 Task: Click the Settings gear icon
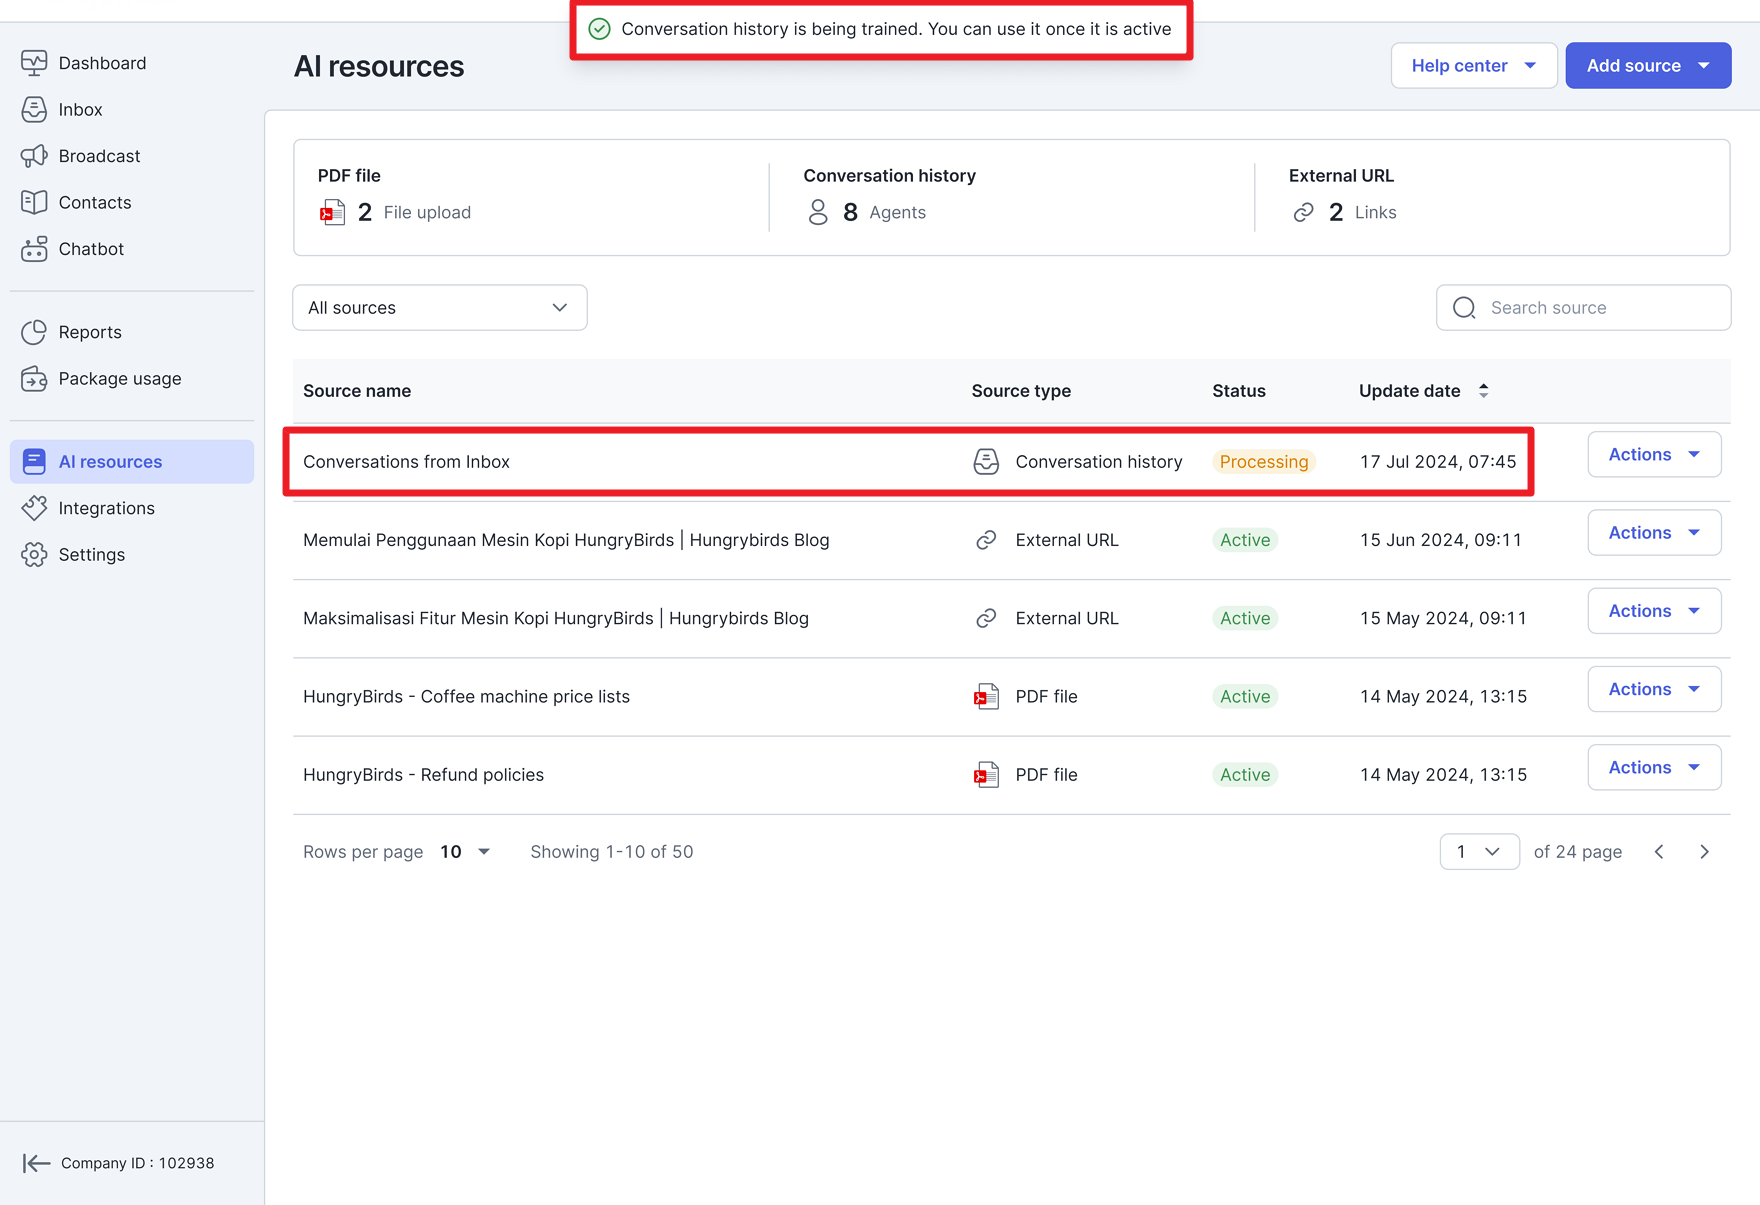click(34, 555)
